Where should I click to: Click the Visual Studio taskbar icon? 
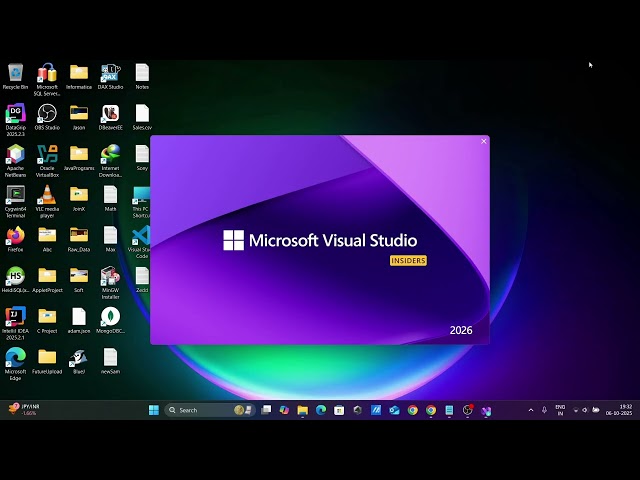(486, 410)
